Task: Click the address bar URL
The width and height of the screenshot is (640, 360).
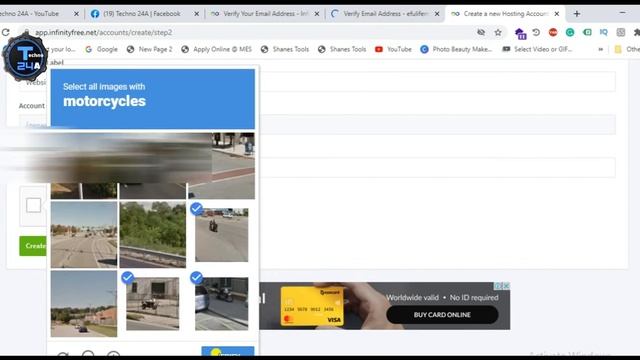Action: tap(103, 33)
